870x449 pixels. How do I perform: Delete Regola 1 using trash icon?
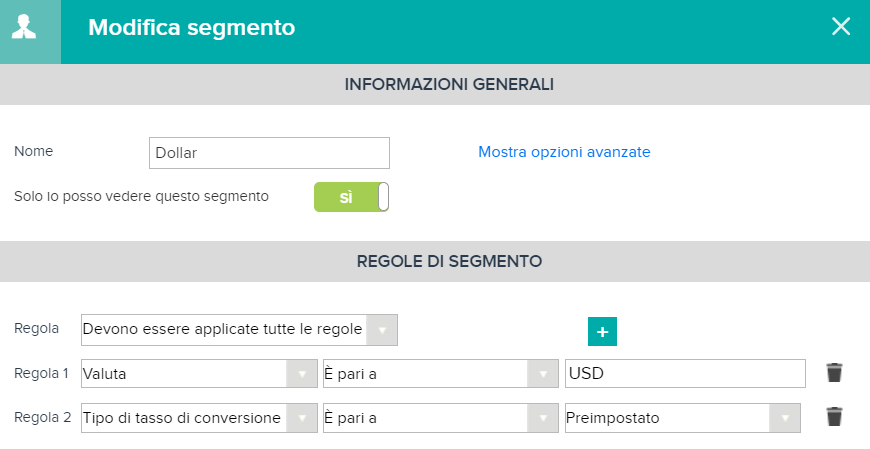[x=834, y=373]
